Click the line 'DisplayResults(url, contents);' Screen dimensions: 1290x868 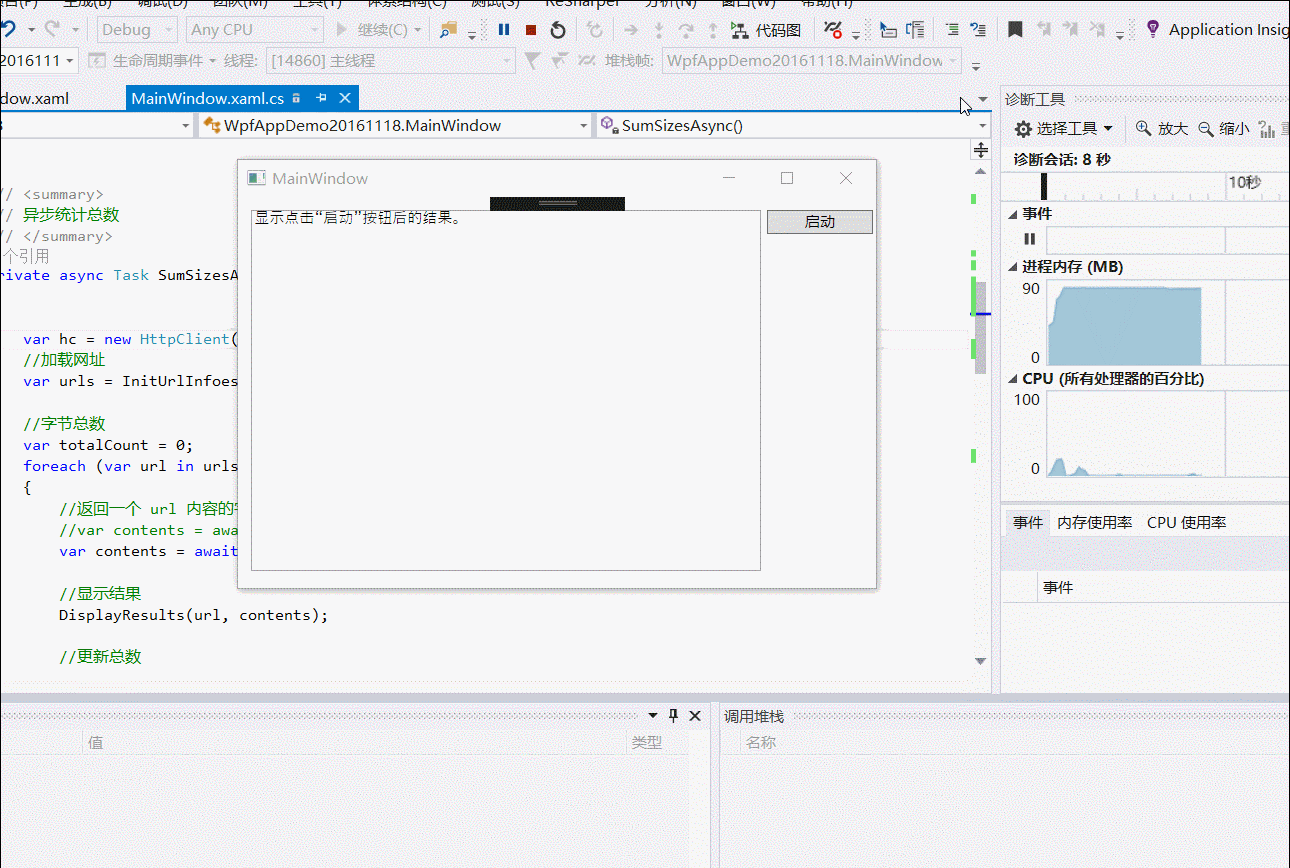coord(193,615)
